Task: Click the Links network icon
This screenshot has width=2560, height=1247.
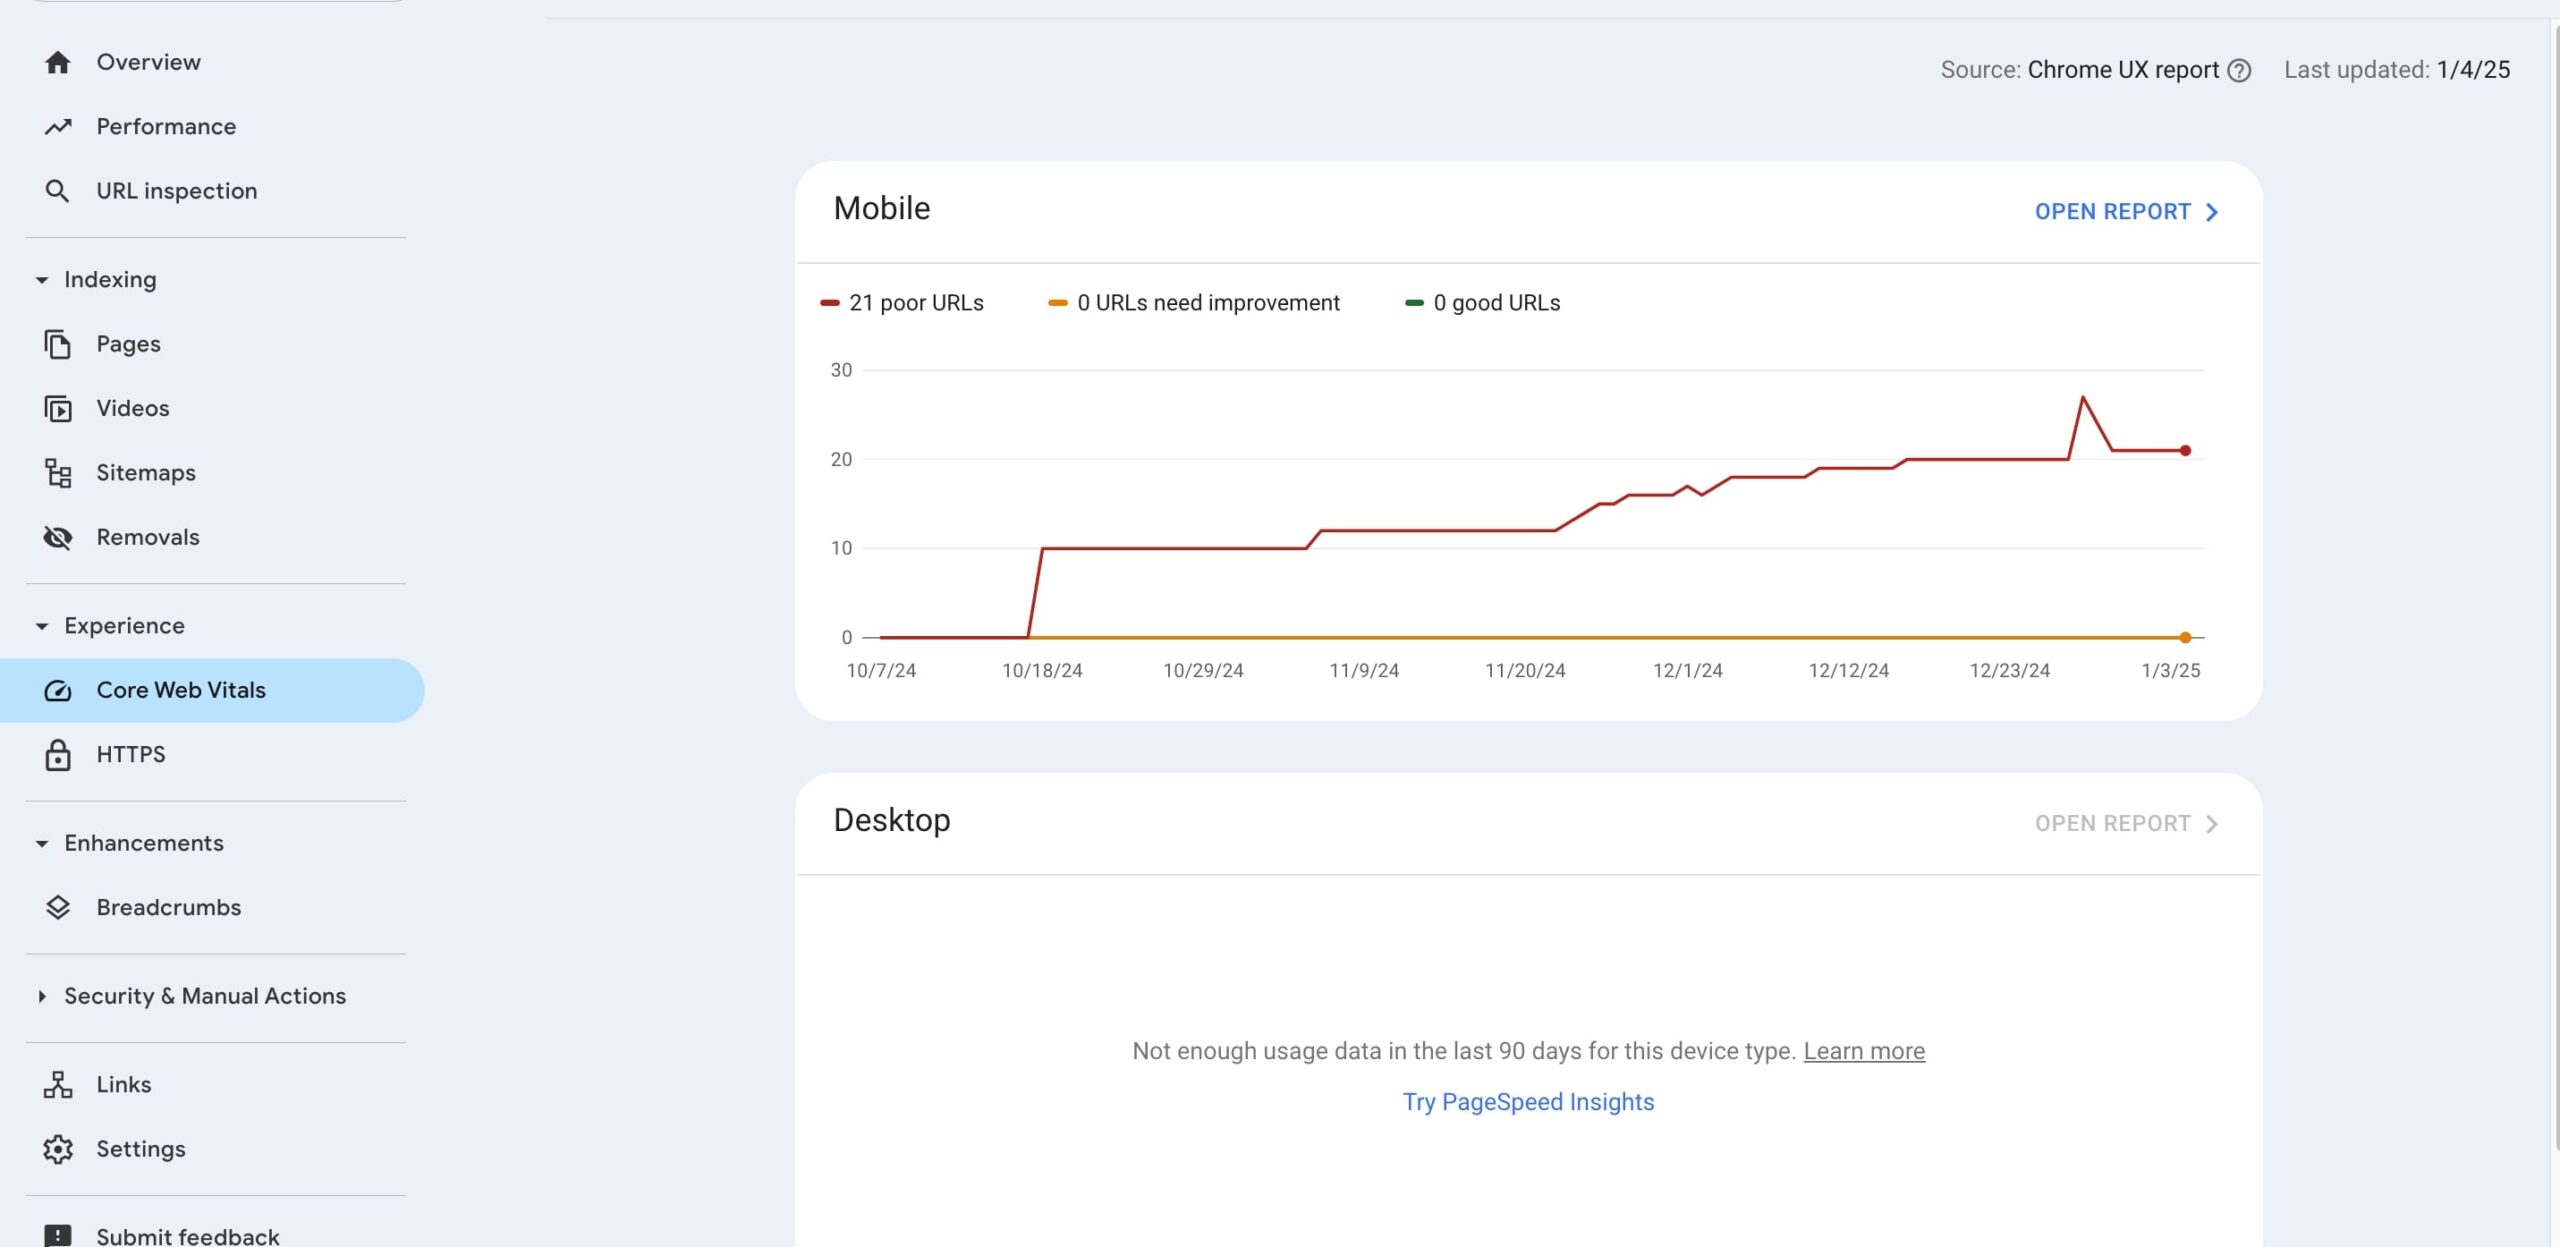Action: click(58, 1085)
